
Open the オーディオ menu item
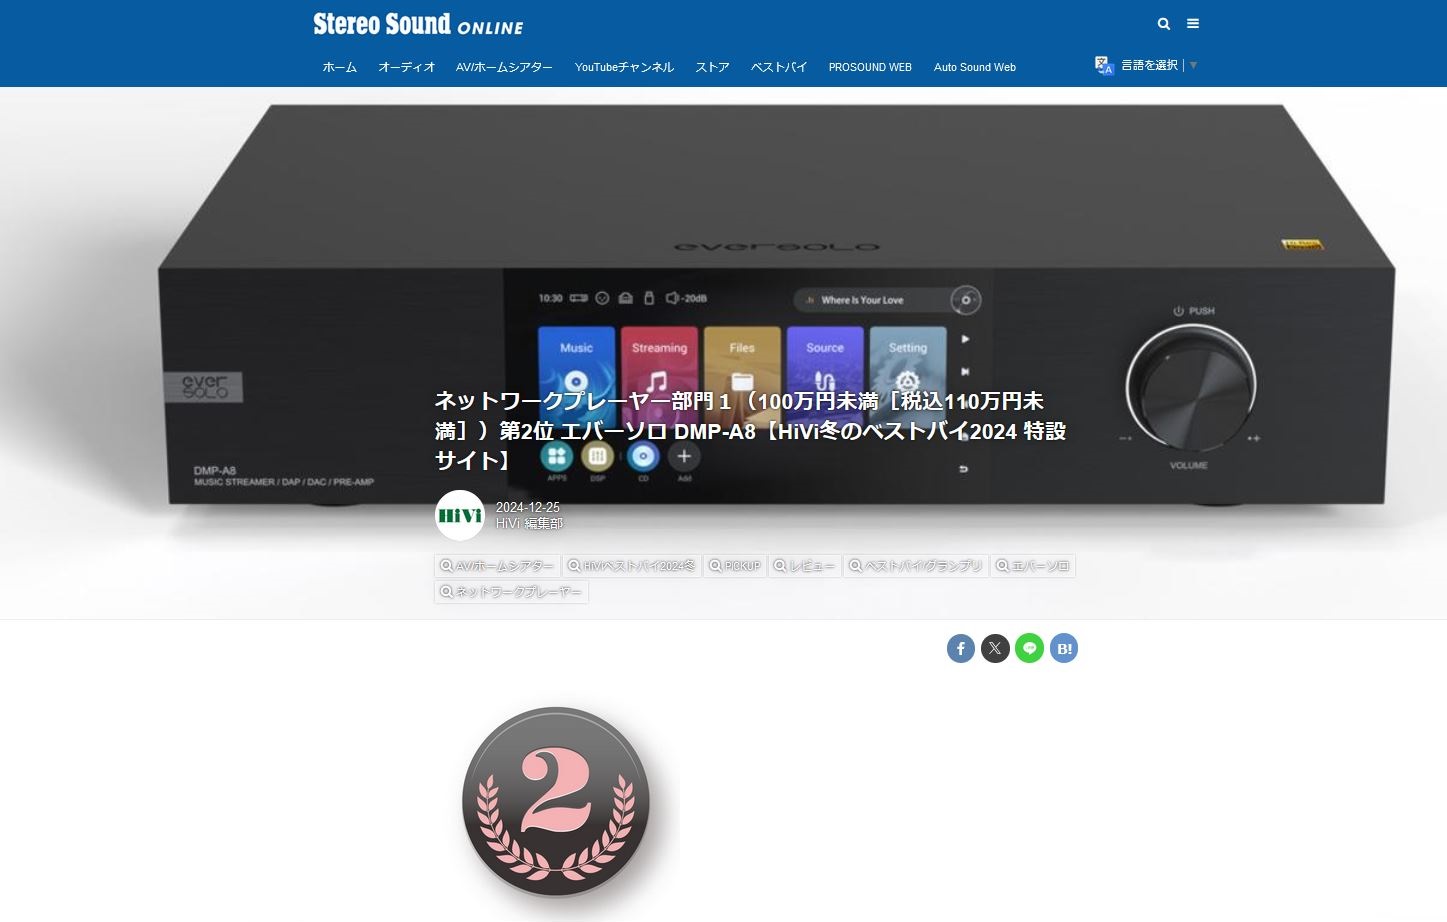[x=406, y=67]
